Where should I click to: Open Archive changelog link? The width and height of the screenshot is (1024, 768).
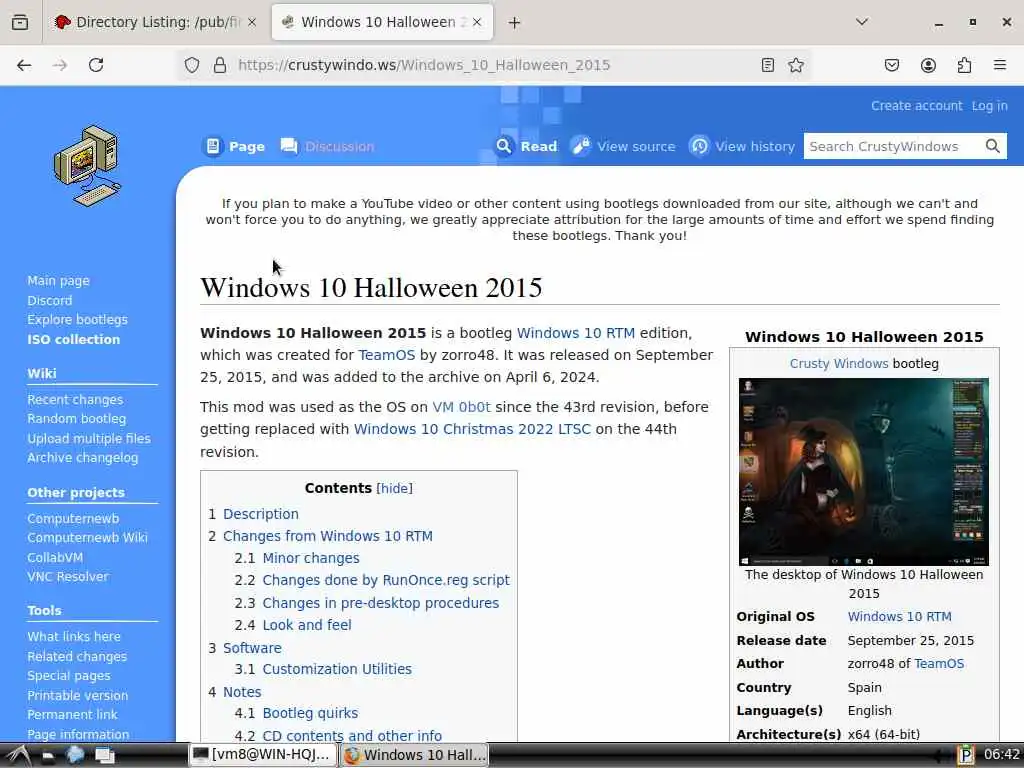point(82,458)
